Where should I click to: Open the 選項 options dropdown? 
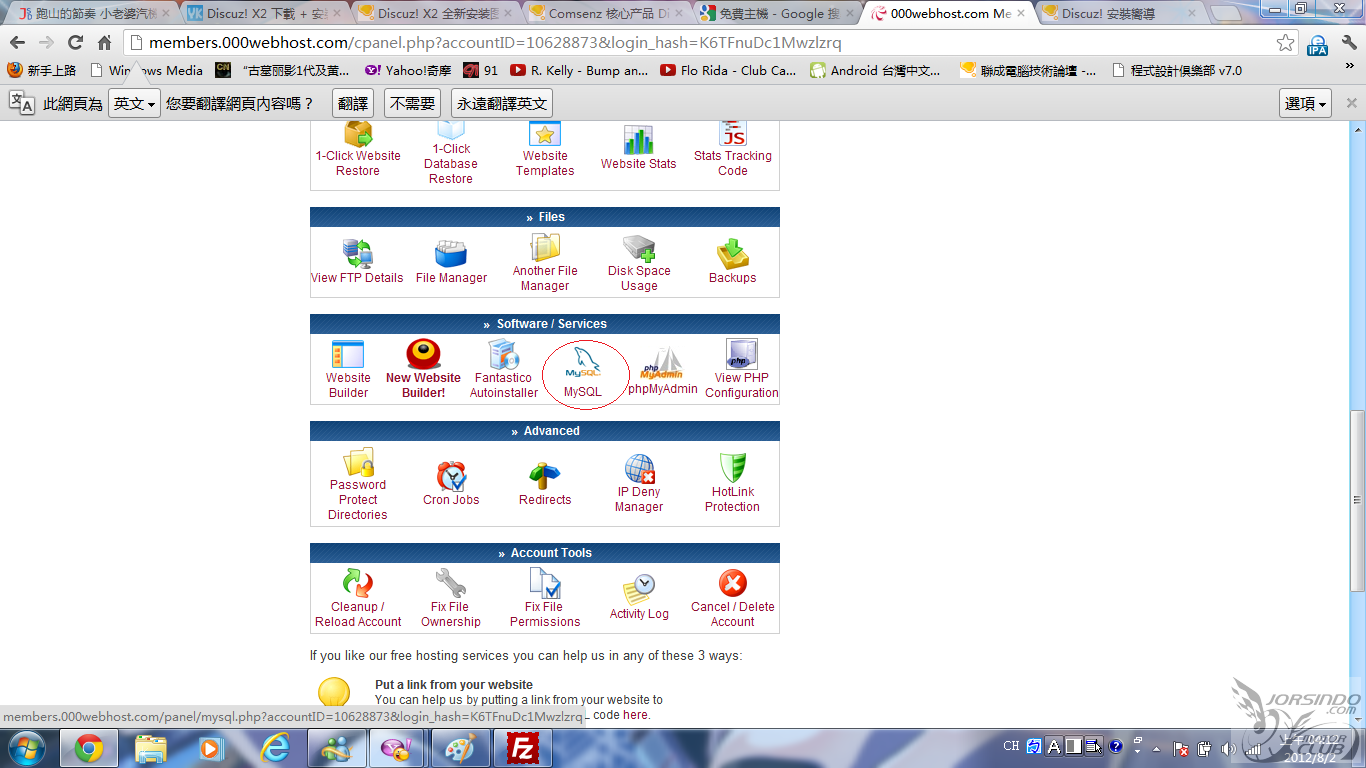coord(1305,104)
